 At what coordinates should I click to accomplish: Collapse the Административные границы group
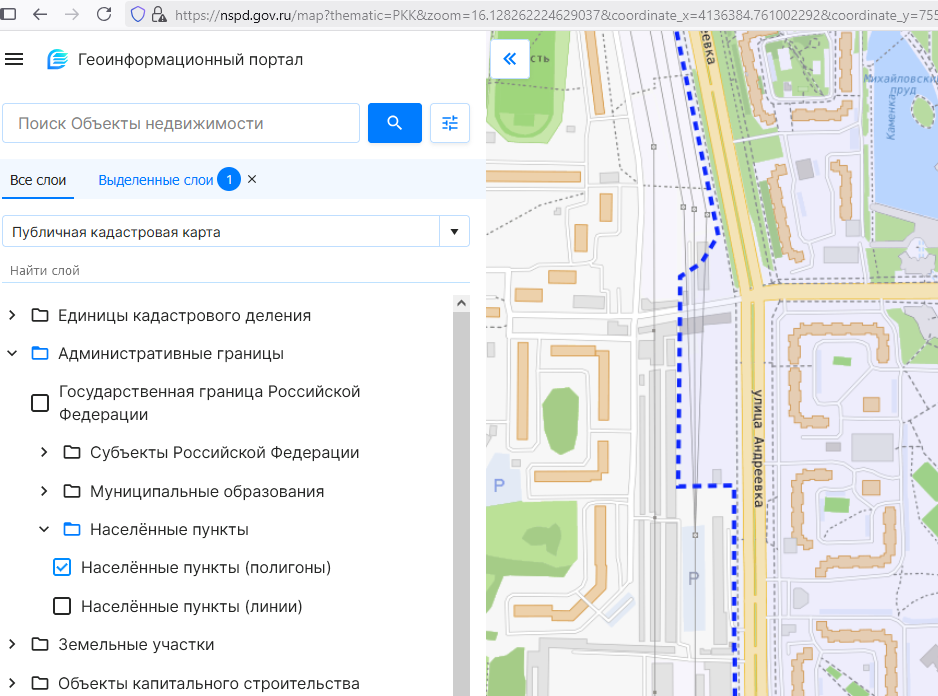pos(12,354)
